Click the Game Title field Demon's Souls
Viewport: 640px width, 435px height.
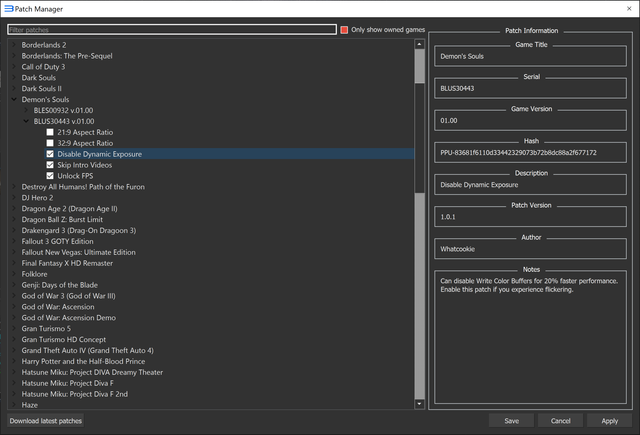coord(530,56)
